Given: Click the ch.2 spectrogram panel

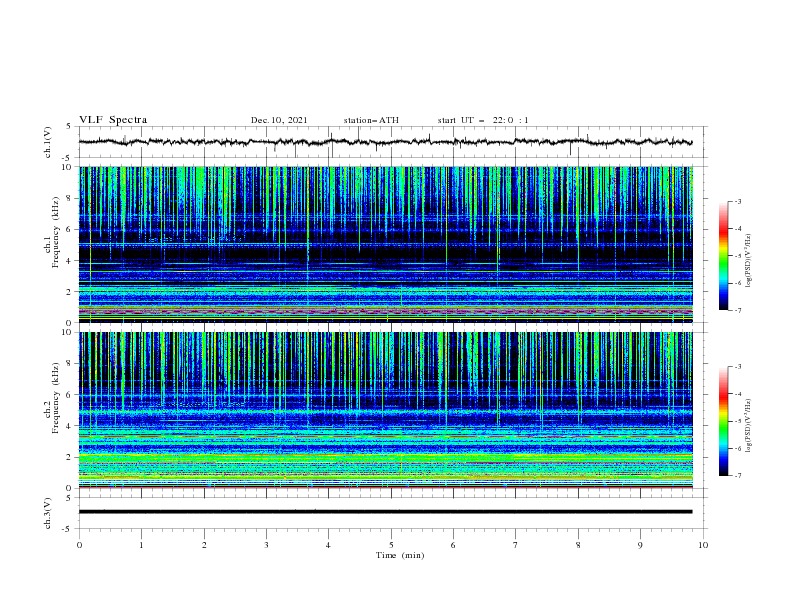Looking at the screenshot, I should [x=386, y=410].
